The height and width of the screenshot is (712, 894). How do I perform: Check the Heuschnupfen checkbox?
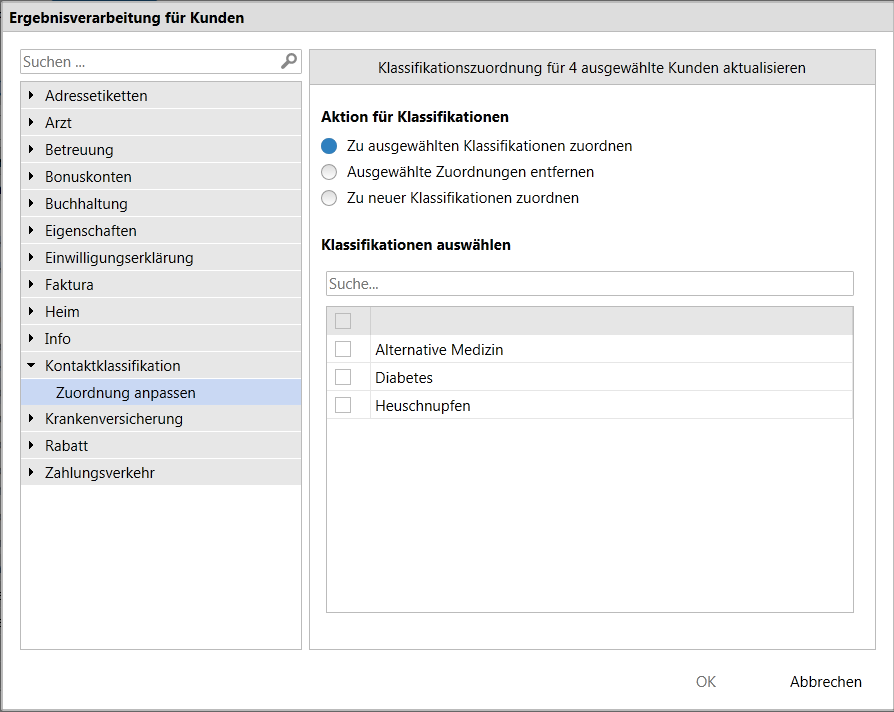343,405
